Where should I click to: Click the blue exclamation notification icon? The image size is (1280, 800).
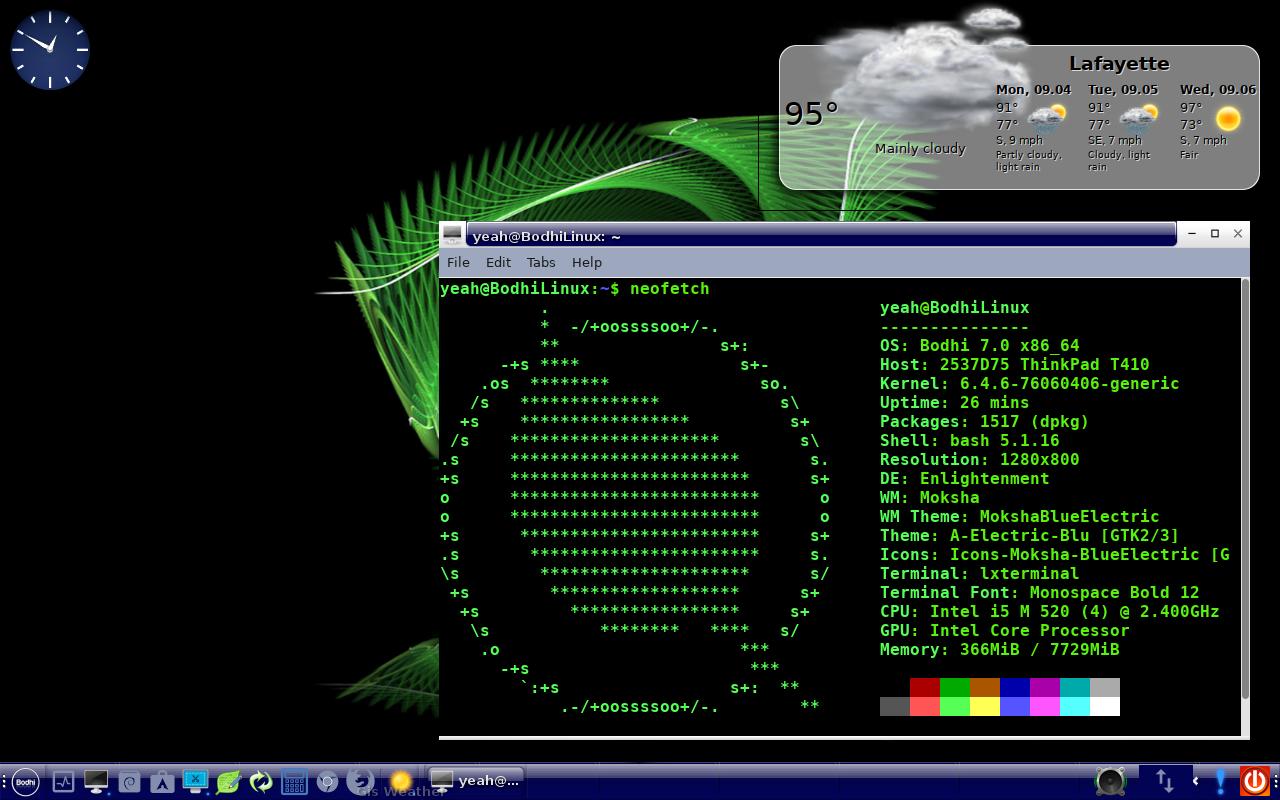click(x=1221, y=780)
